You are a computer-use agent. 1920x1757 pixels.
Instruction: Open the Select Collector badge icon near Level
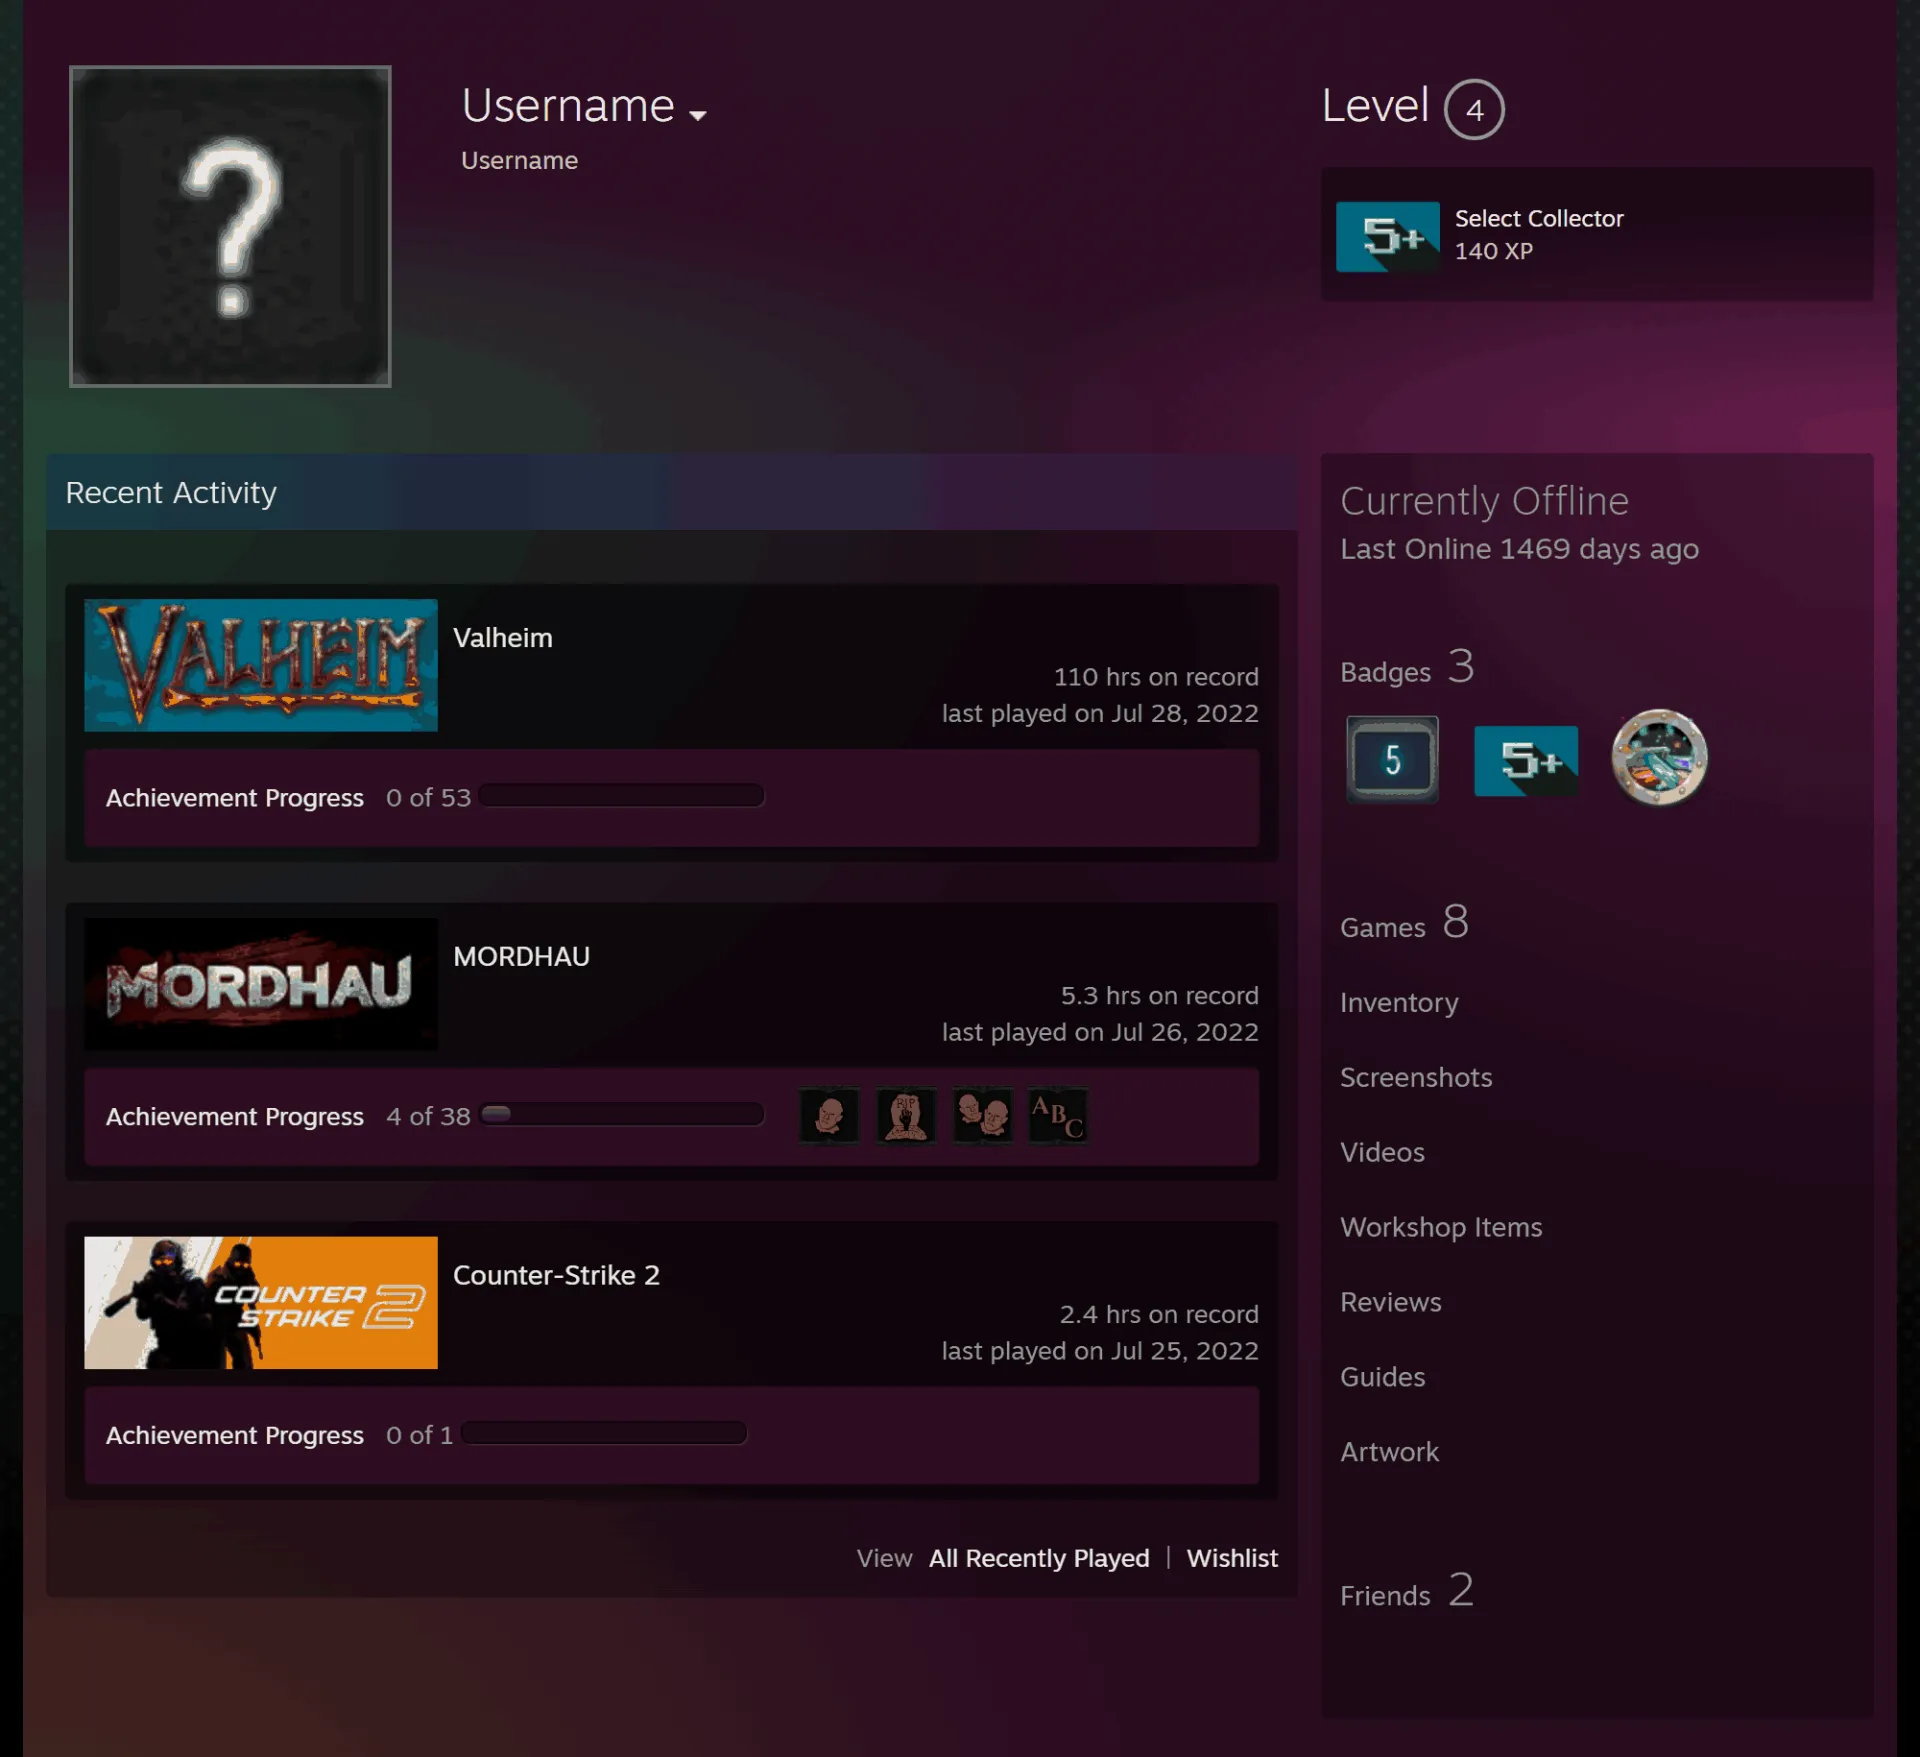click(1387, 236)
